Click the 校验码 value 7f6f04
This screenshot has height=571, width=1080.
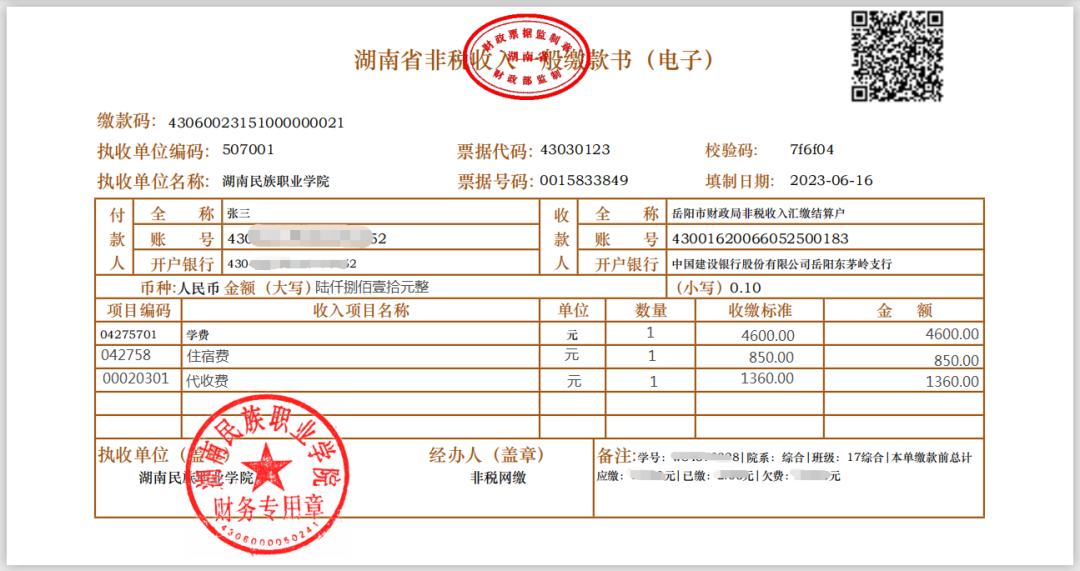(x=811, y=151)
